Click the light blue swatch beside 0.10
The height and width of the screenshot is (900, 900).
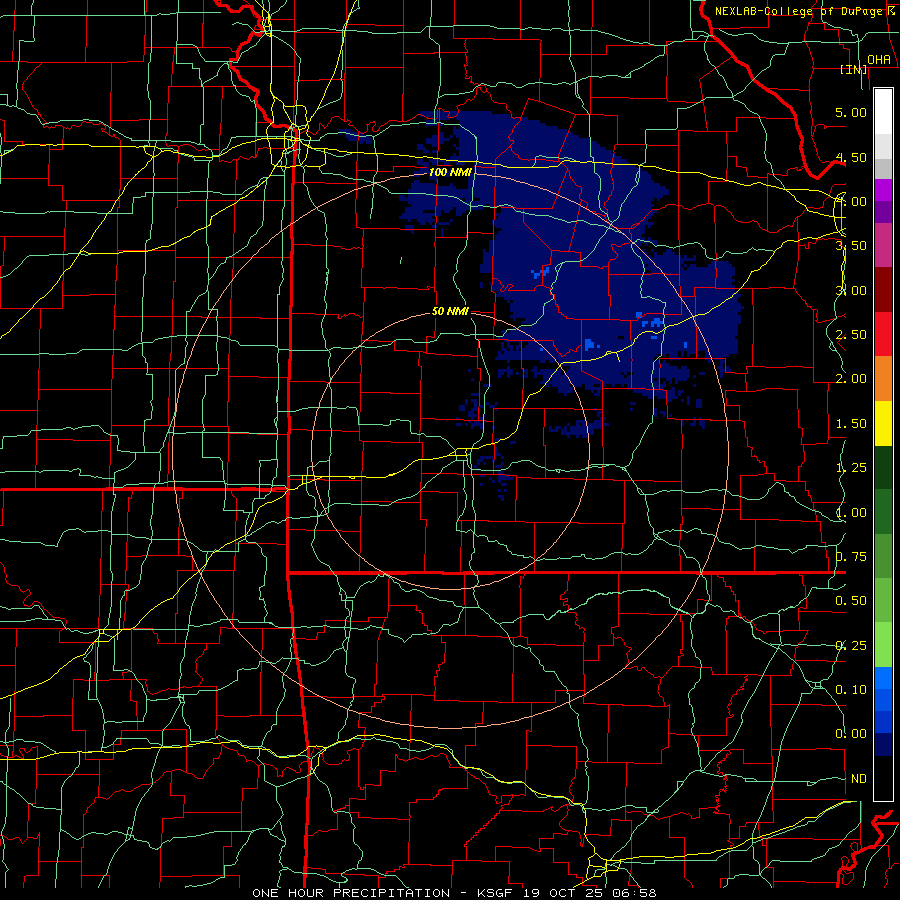tap(883, 678)
